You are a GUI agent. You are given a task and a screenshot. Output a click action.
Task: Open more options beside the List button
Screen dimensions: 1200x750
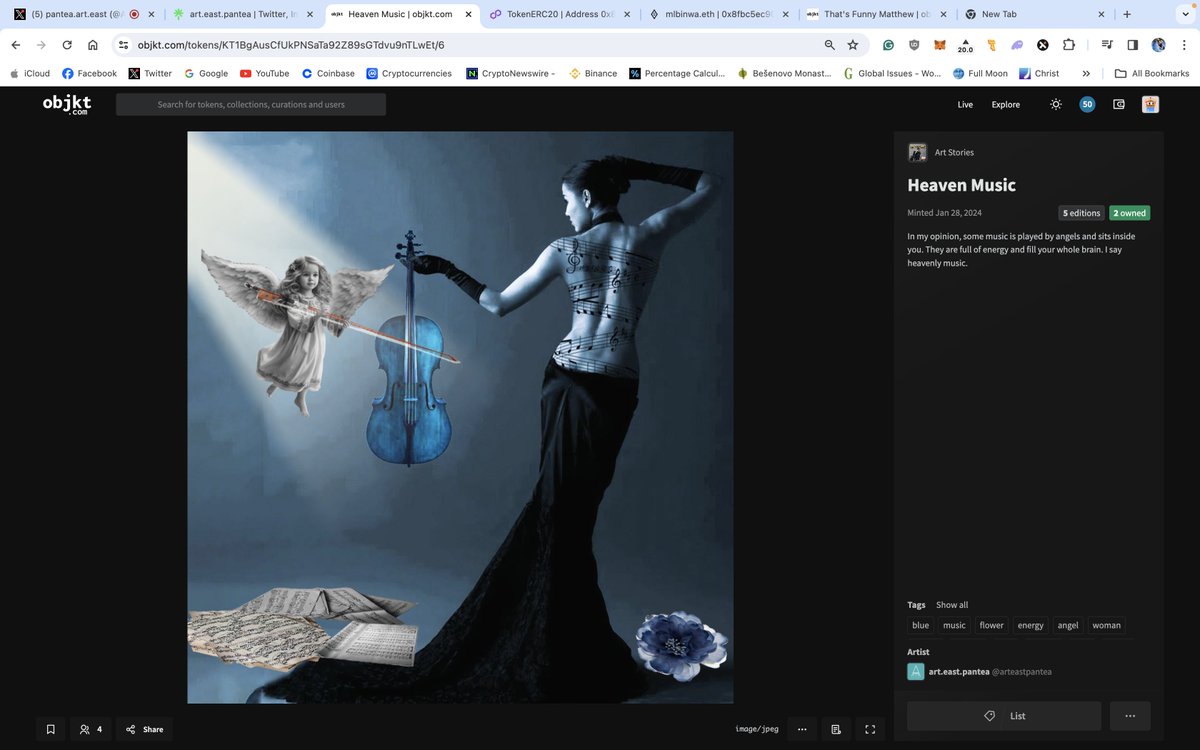1130,716
